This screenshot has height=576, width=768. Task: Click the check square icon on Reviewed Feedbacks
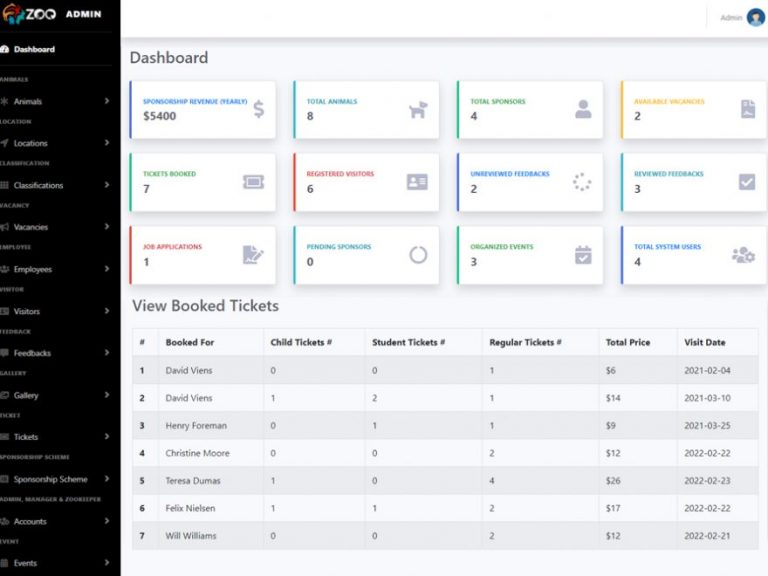(x=747, y=182)
